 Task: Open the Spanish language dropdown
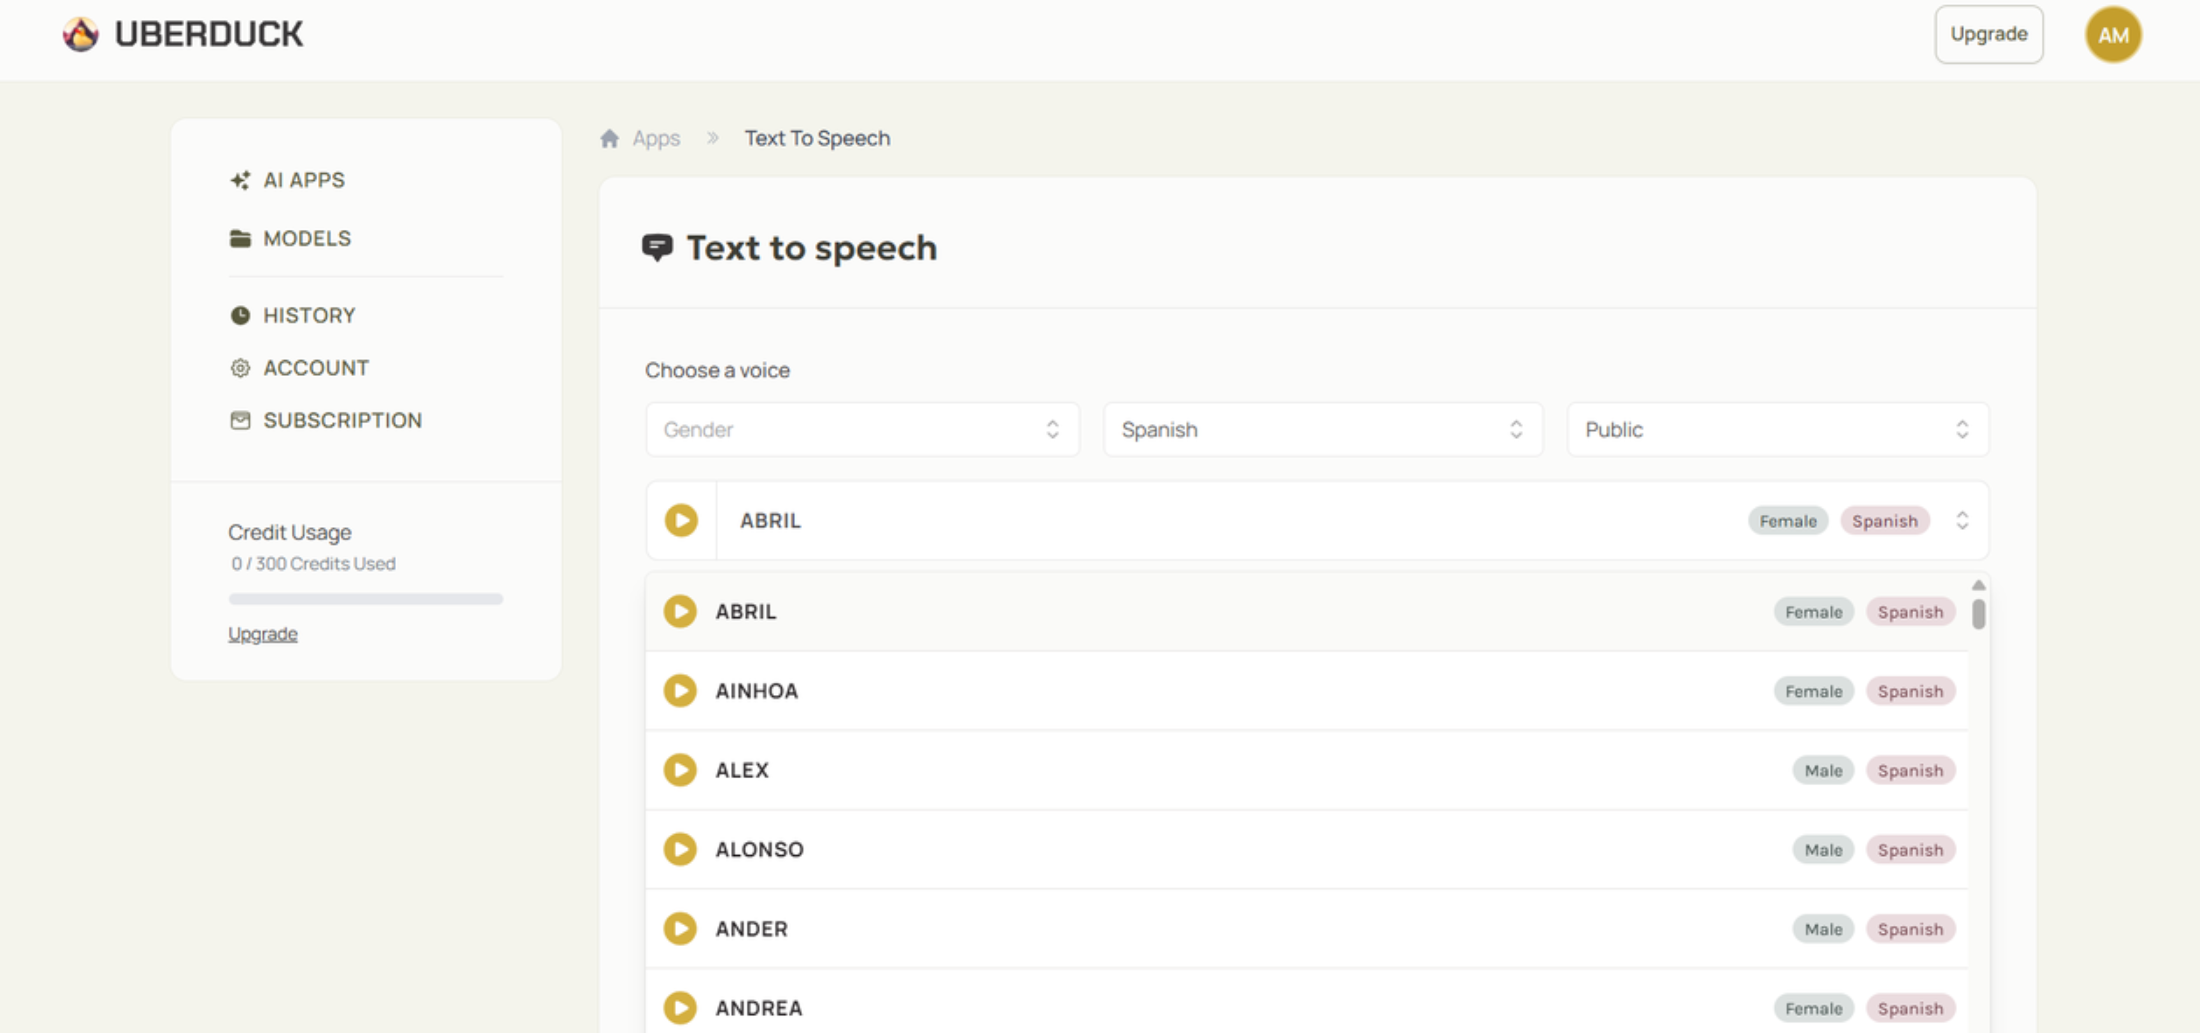tap(1322, 430)
